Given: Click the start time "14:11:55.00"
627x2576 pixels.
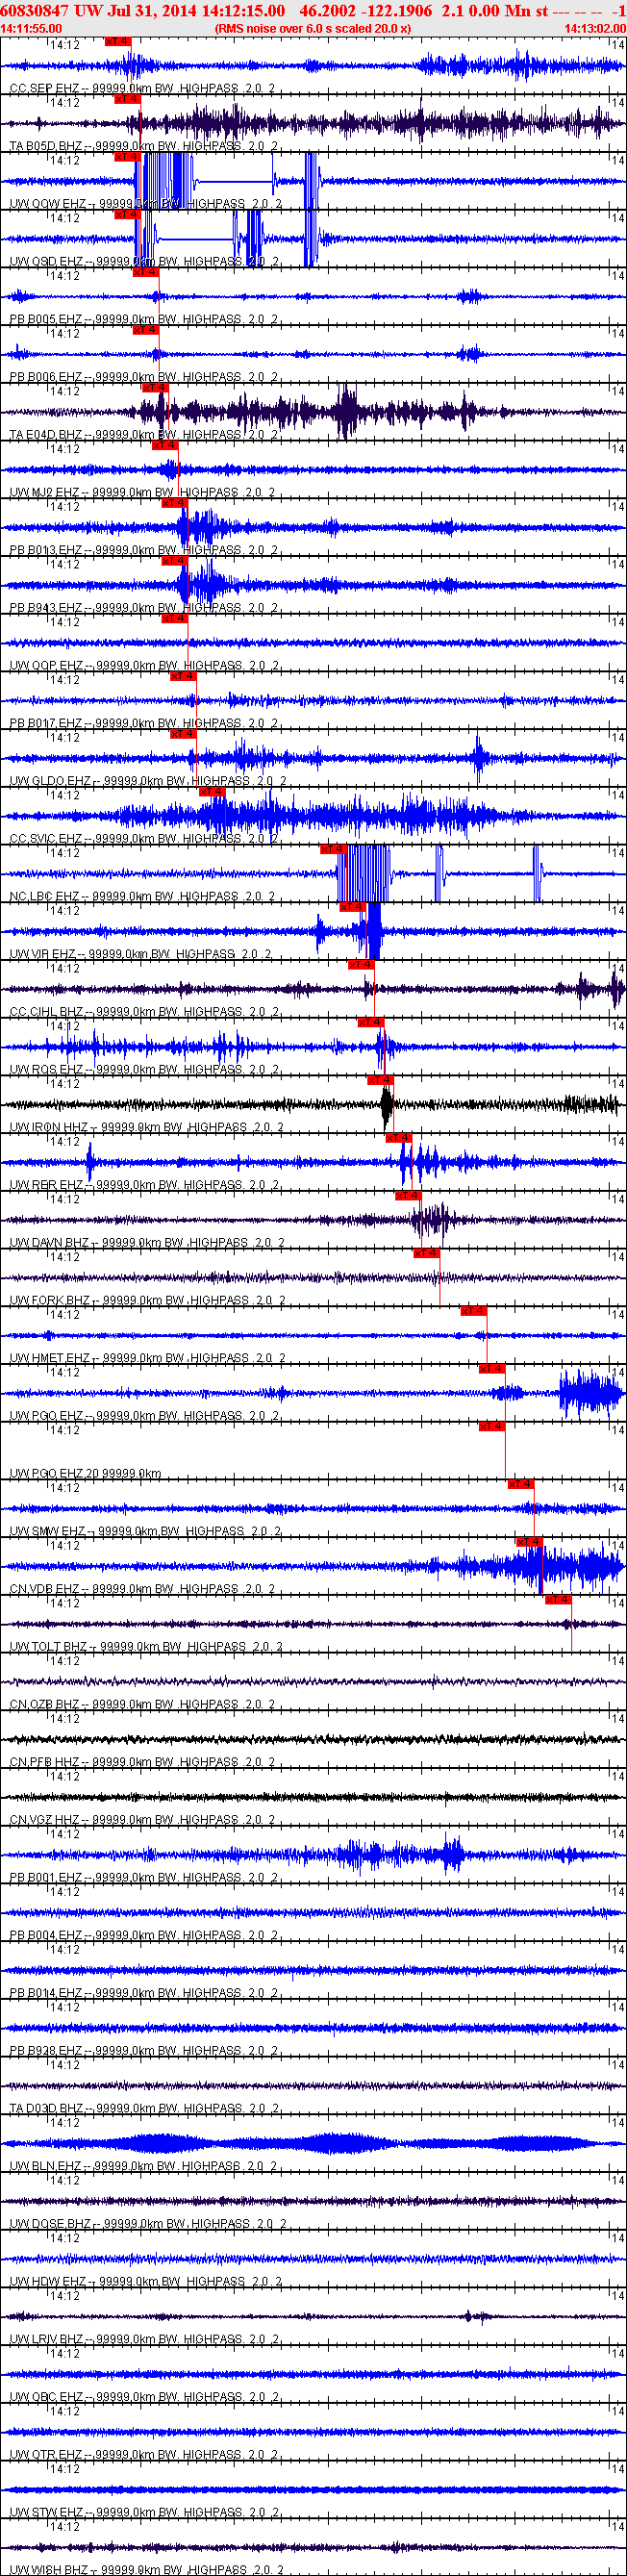Looking at the screenshot, I should point(31,29).
